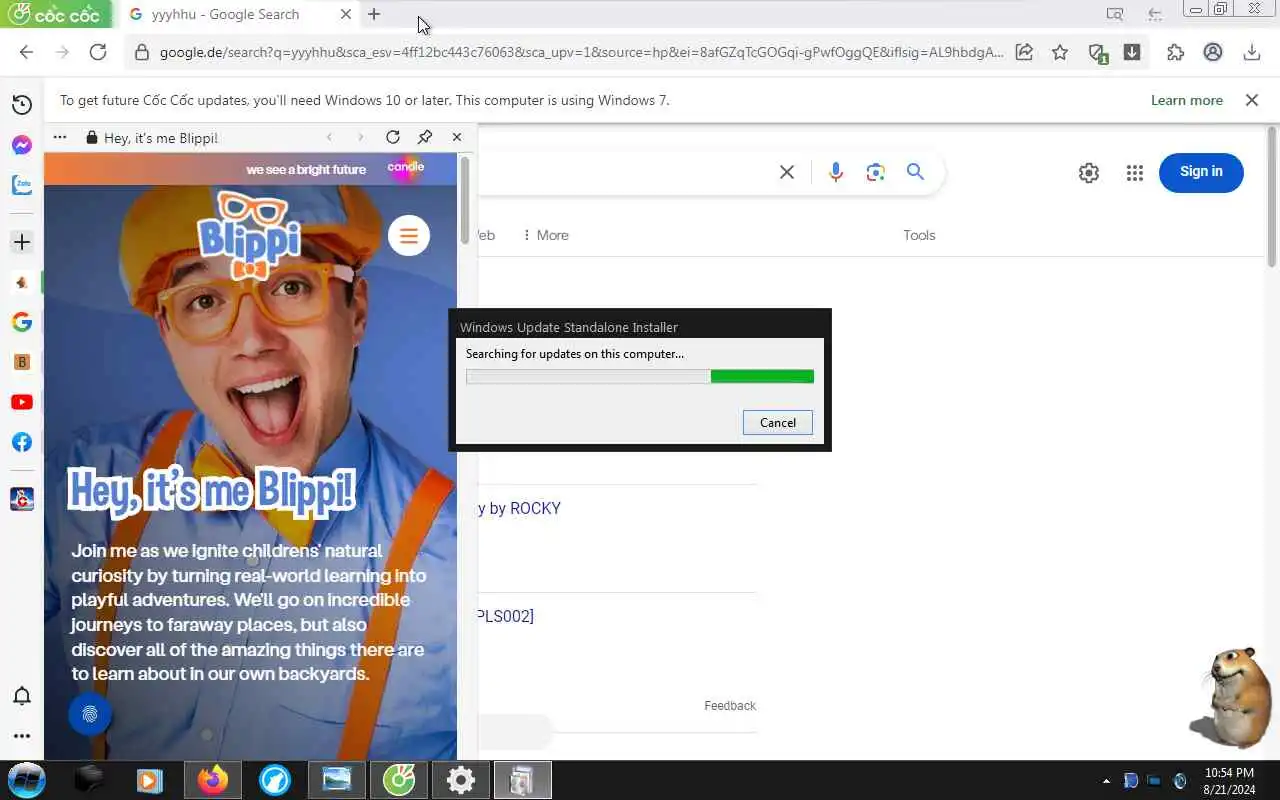Open the profile account icon
Image resolution: width=1280 pixels, height=800 pixels.
tap(1213, 52)
